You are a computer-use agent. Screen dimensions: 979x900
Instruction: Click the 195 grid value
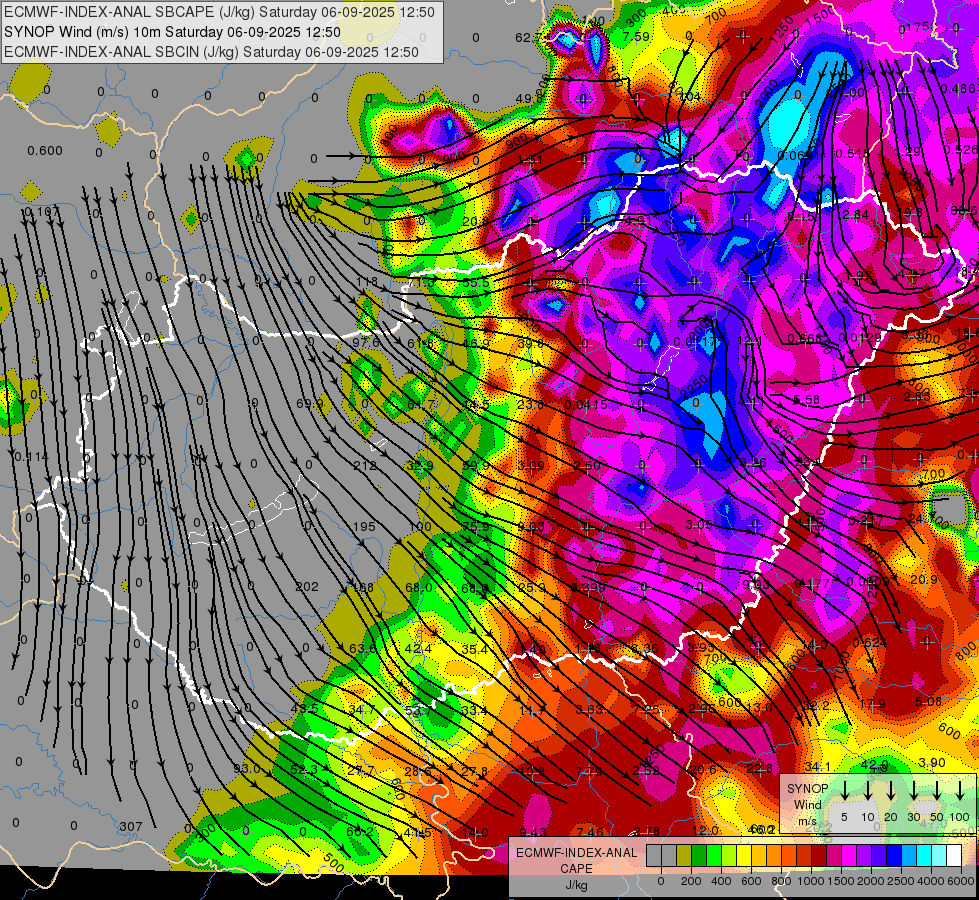pyautogui.click(x=364, y=527)
